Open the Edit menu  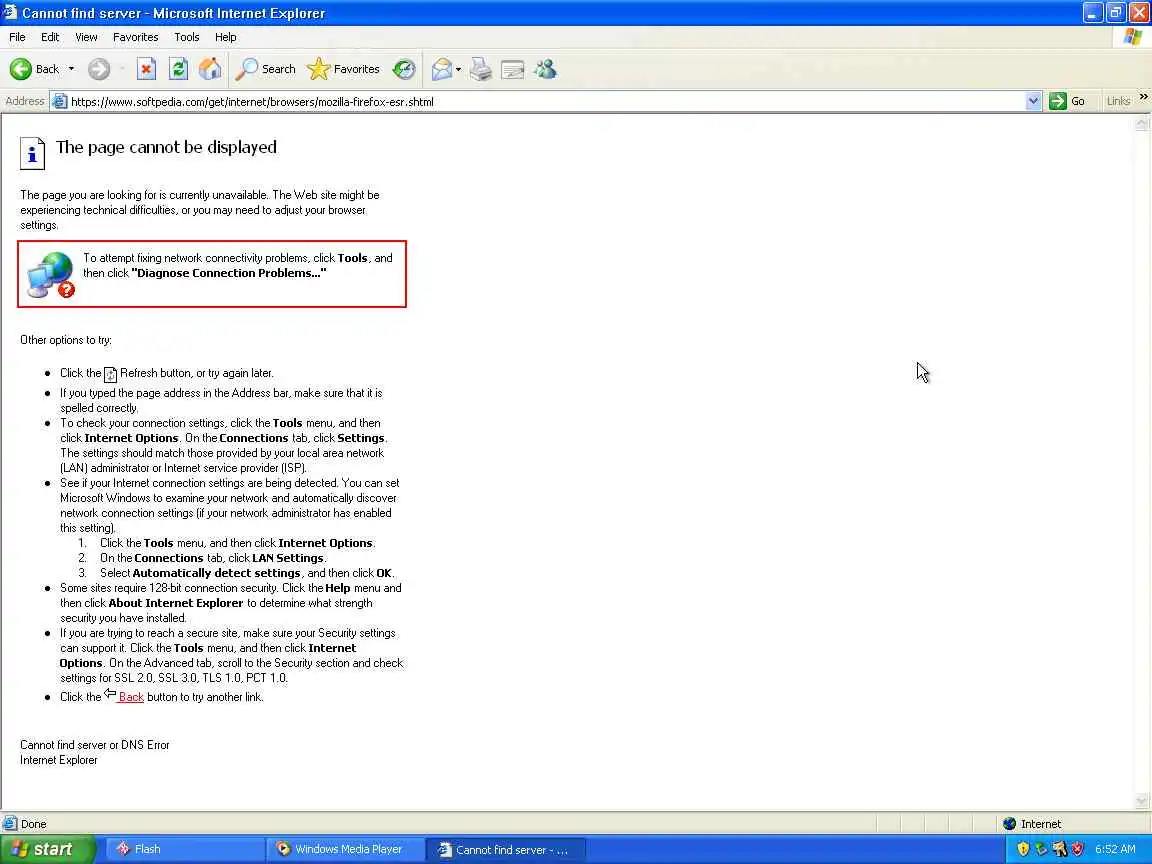pyautogui.click(x=50, y=37)
